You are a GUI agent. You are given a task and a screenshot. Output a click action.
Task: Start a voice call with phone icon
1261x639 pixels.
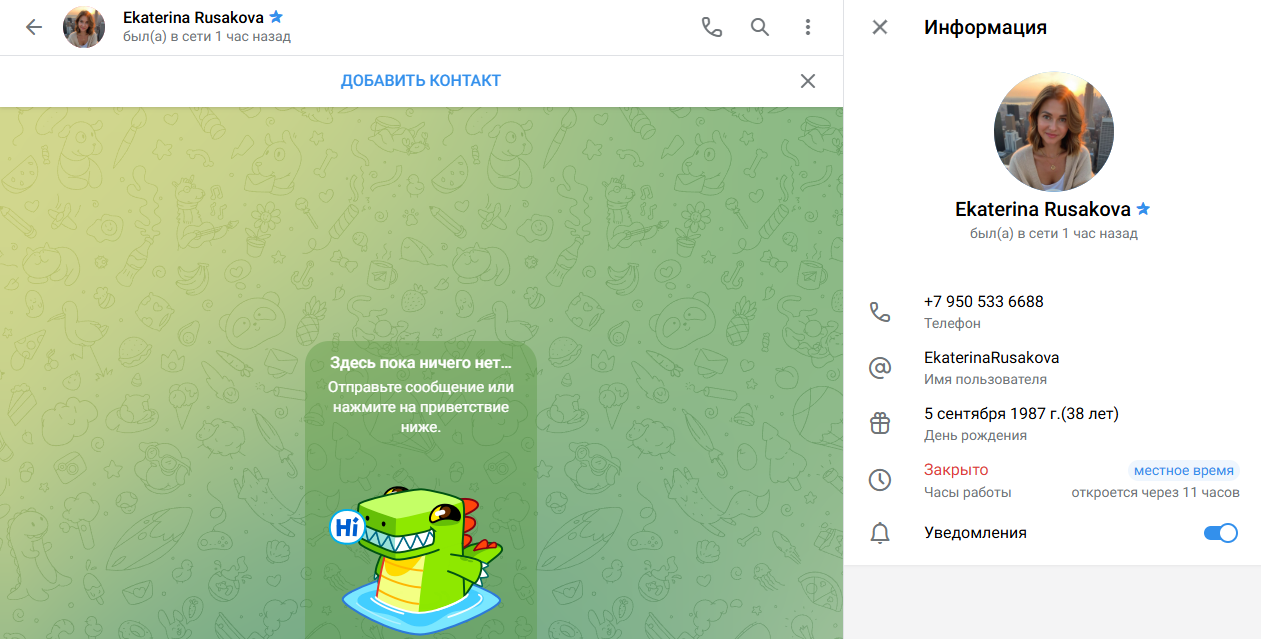point(711,28)
